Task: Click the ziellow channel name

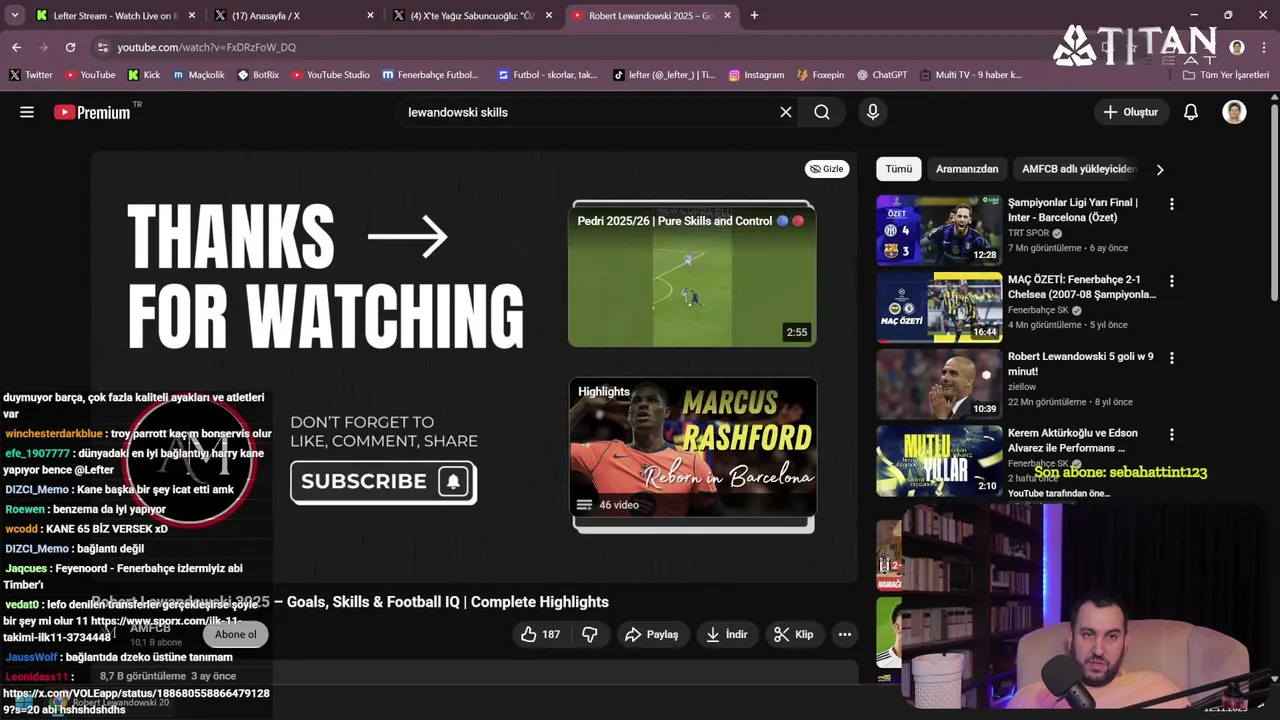Action: click(x=1022, y=387)
